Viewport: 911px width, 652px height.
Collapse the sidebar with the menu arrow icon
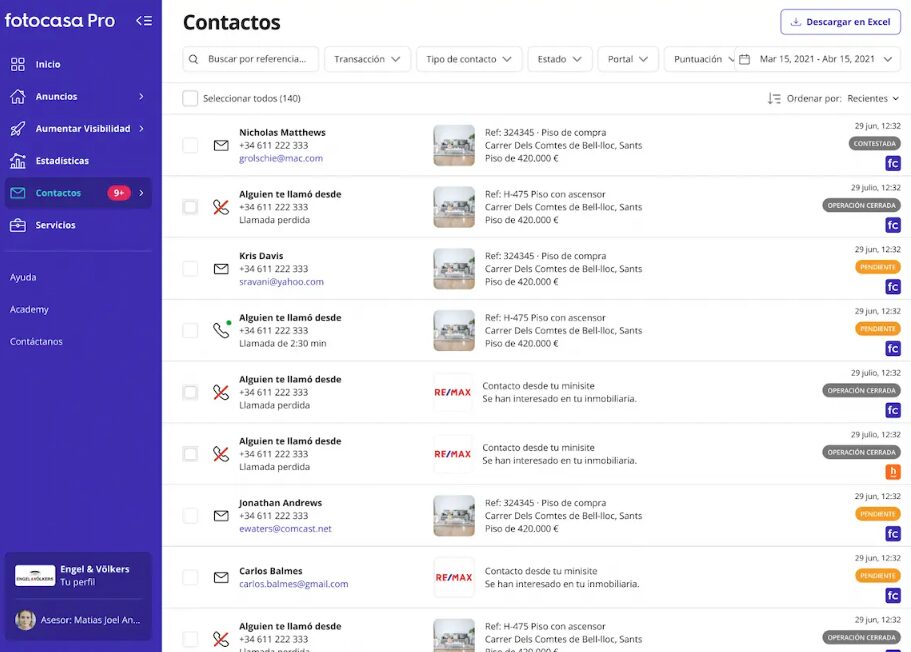pos(144,21)
